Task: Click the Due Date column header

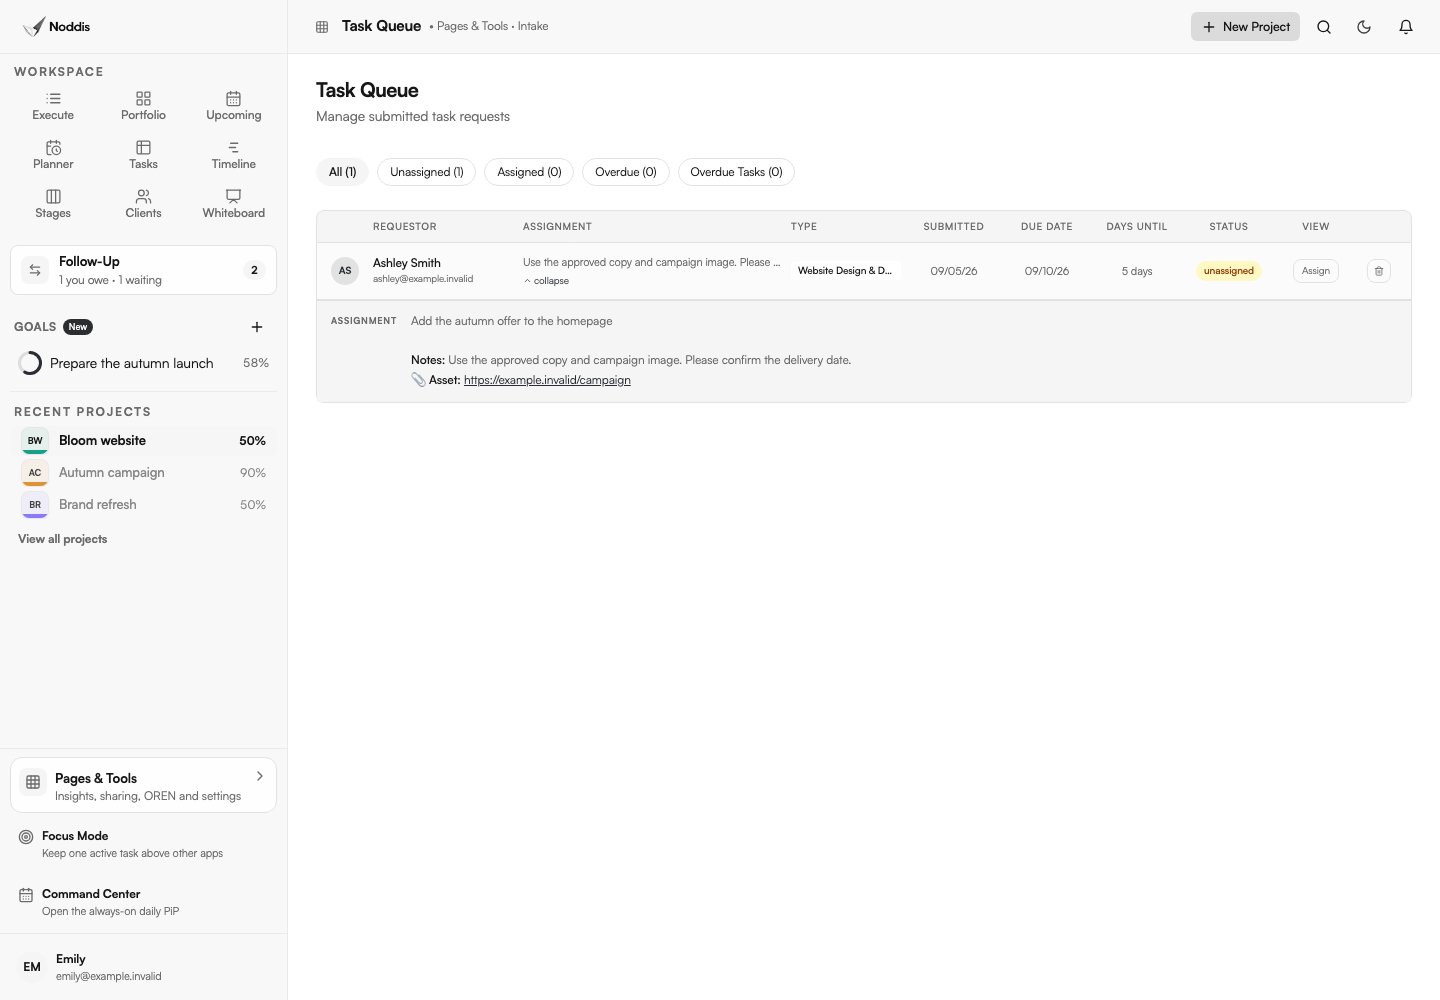Action: (1046, 227)
